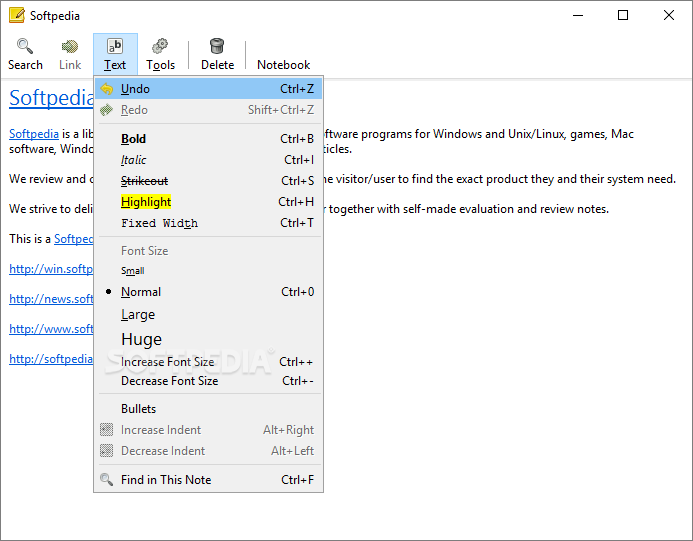The image size is (693, 541).
Task: Select Large font size
Action: click(208, 315)
